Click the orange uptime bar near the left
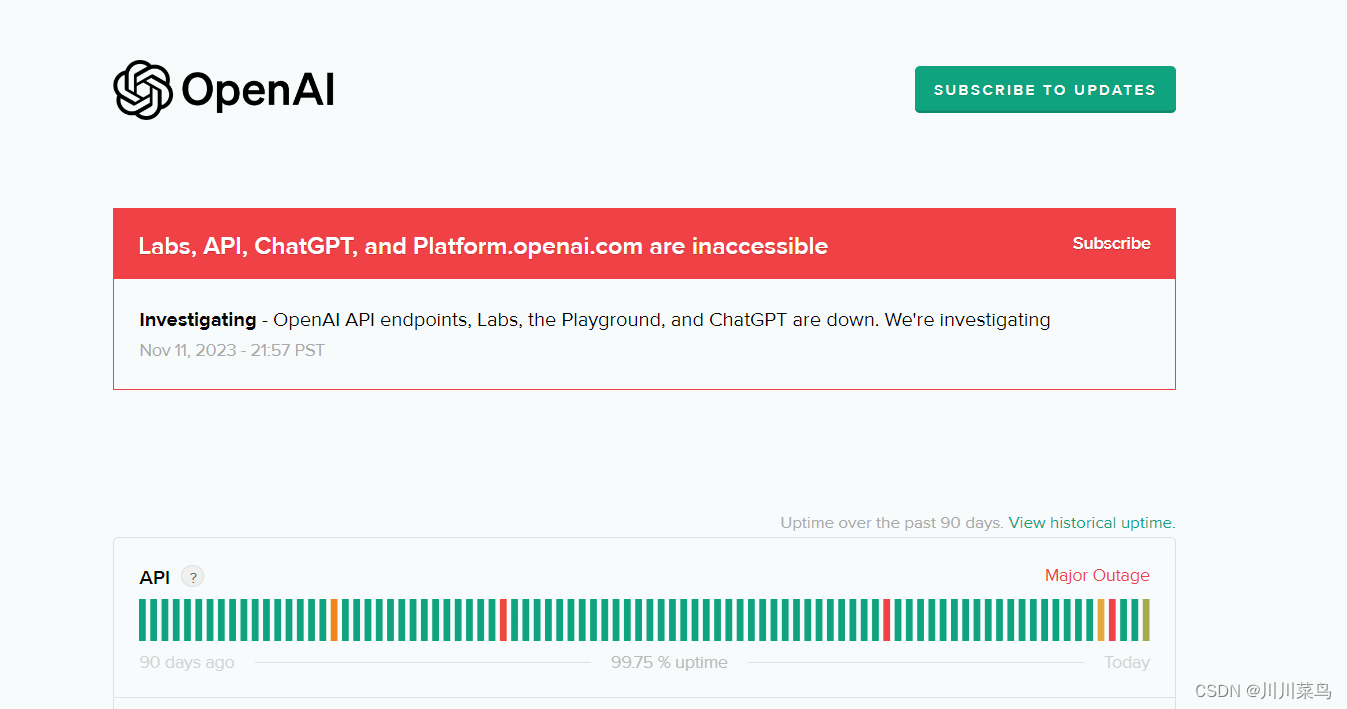The image size is (1347, 709). click(334, 620)
